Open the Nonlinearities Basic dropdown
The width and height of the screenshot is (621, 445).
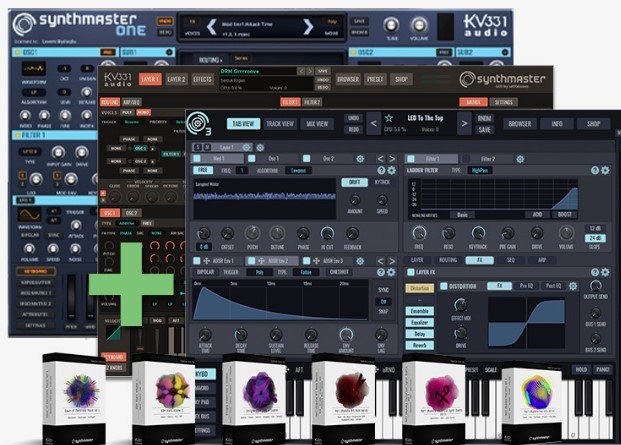click(462, 215)
